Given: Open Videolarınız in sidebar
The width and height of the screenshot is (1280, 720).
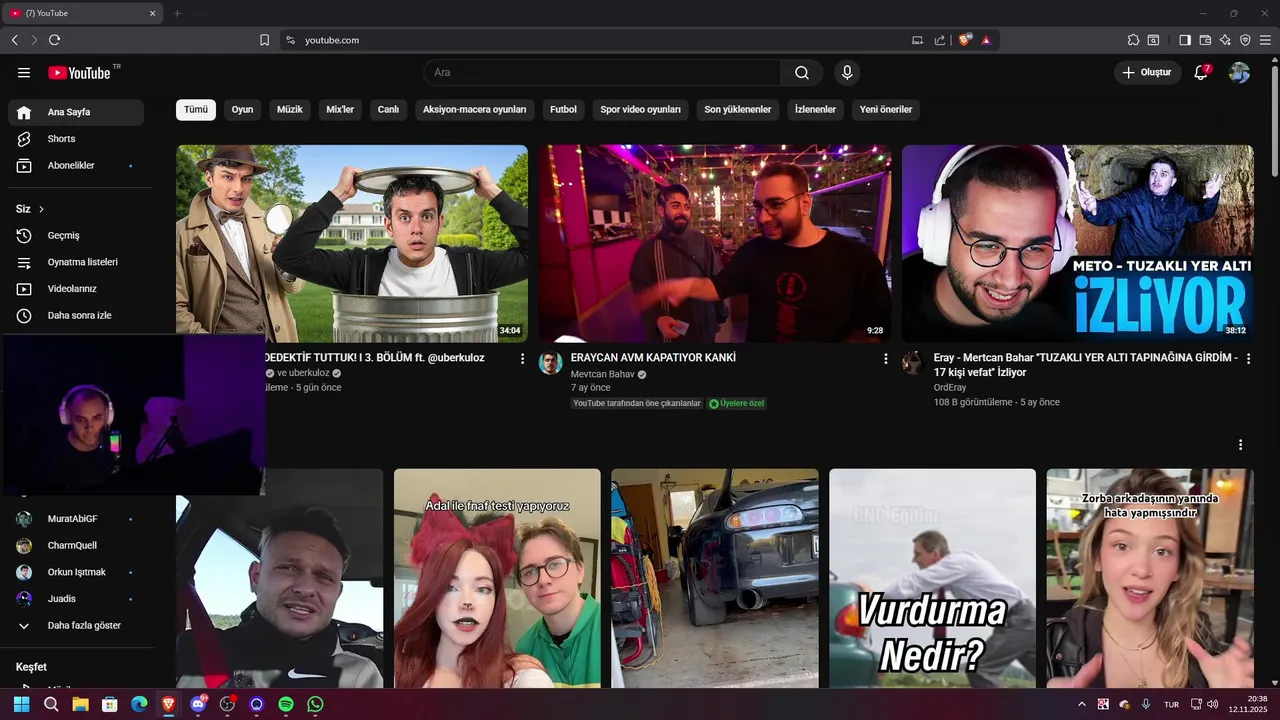Looking at the screenshot, I should 76,289.
